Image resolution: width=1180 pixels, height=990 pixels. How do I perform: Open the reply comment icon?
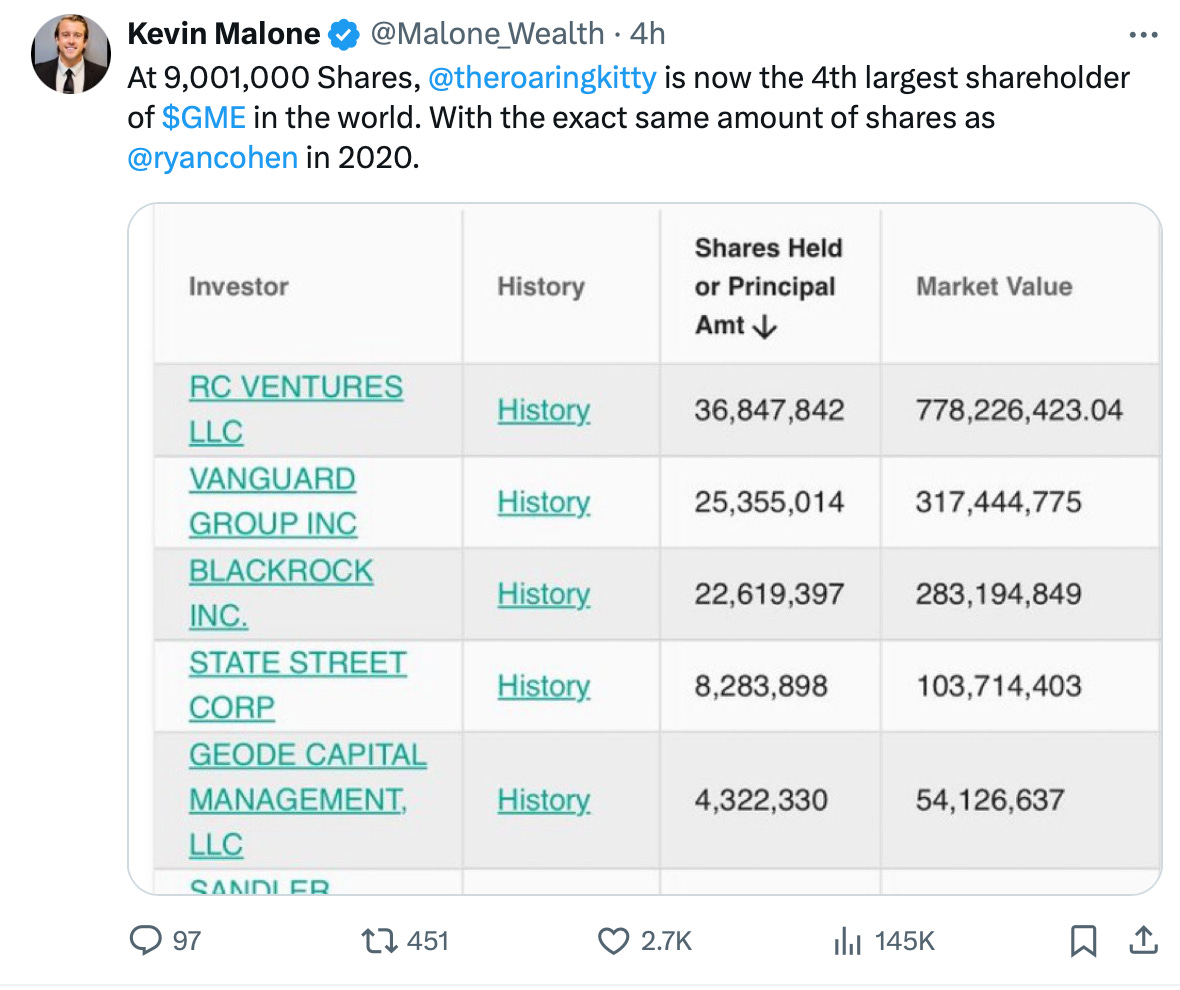145,940
